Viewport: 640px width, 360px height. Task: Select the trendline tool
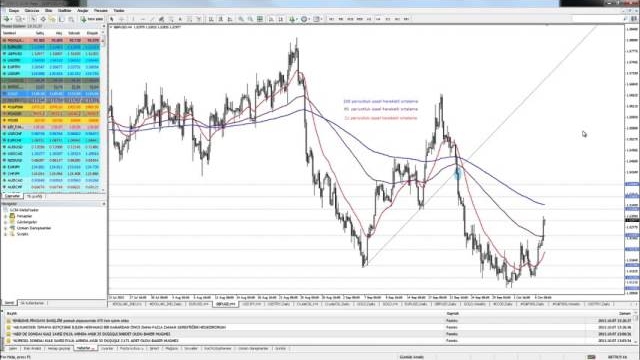point(152,19)
